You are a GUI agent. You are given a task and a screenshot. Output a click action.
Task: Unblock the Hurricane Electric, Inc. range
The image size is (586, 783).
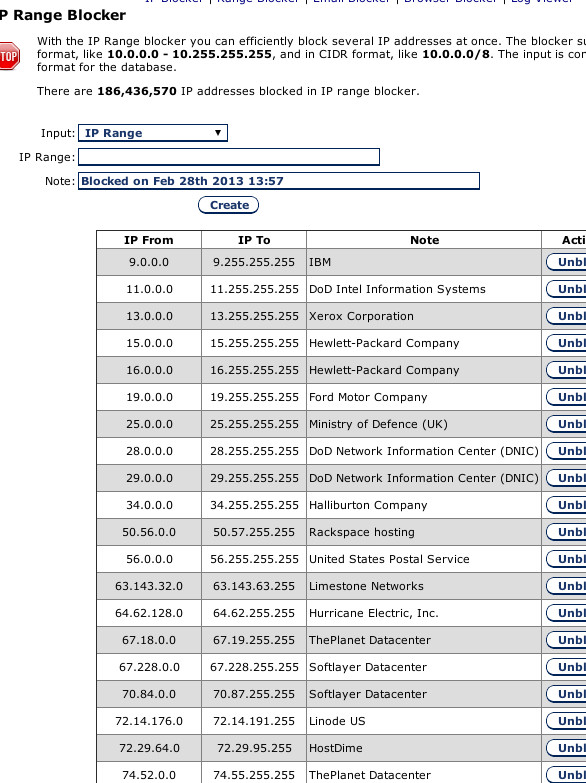click(x=566, y=613)
